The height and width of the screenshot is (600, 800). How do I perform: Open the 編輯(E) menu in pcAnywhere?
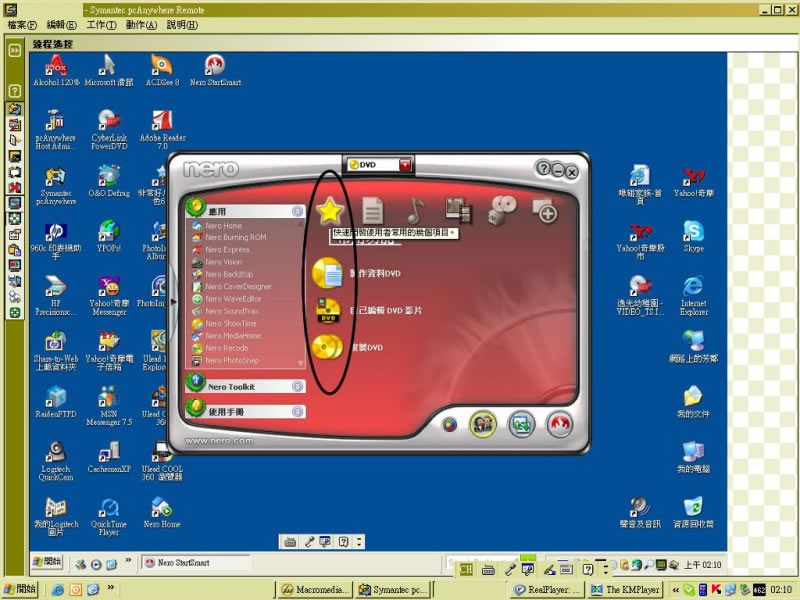coord(61,24)
